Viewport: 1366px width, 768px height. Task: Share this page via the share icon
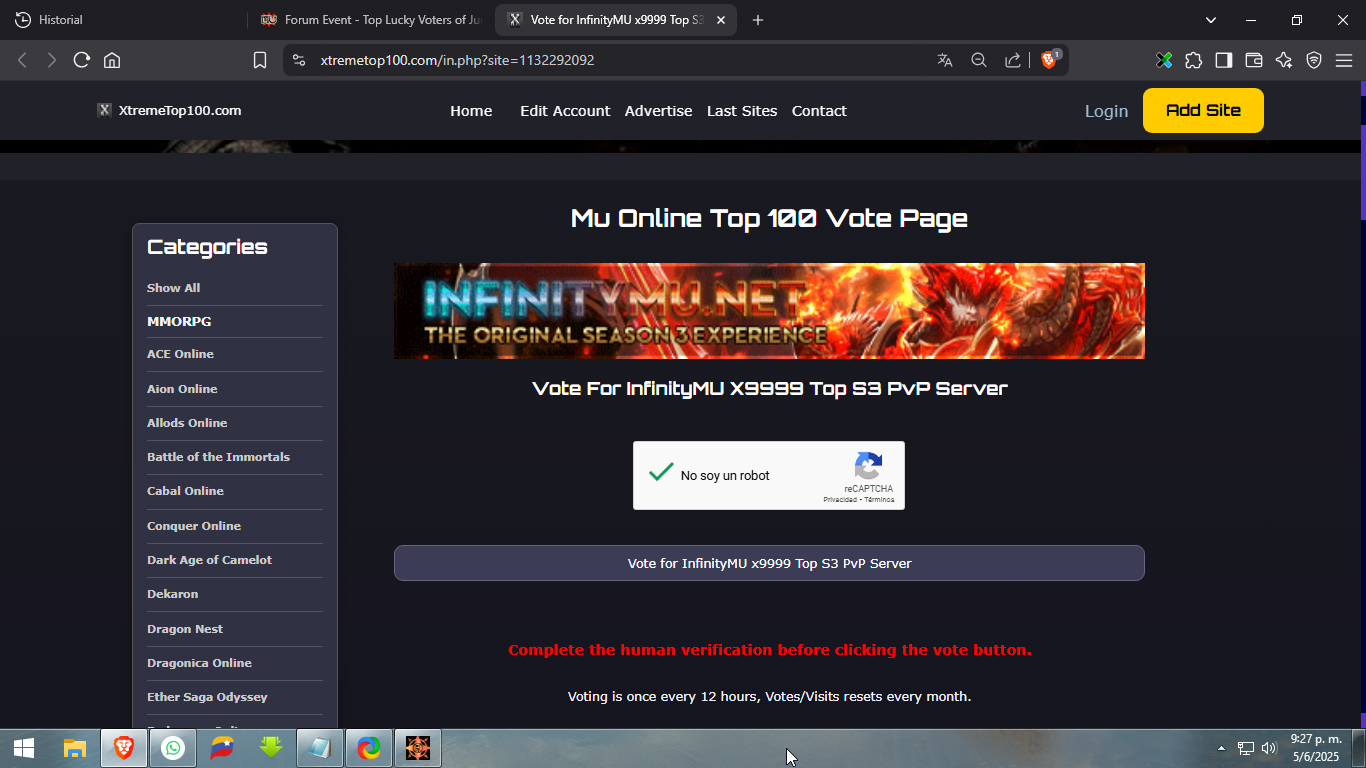[1013, 60]
